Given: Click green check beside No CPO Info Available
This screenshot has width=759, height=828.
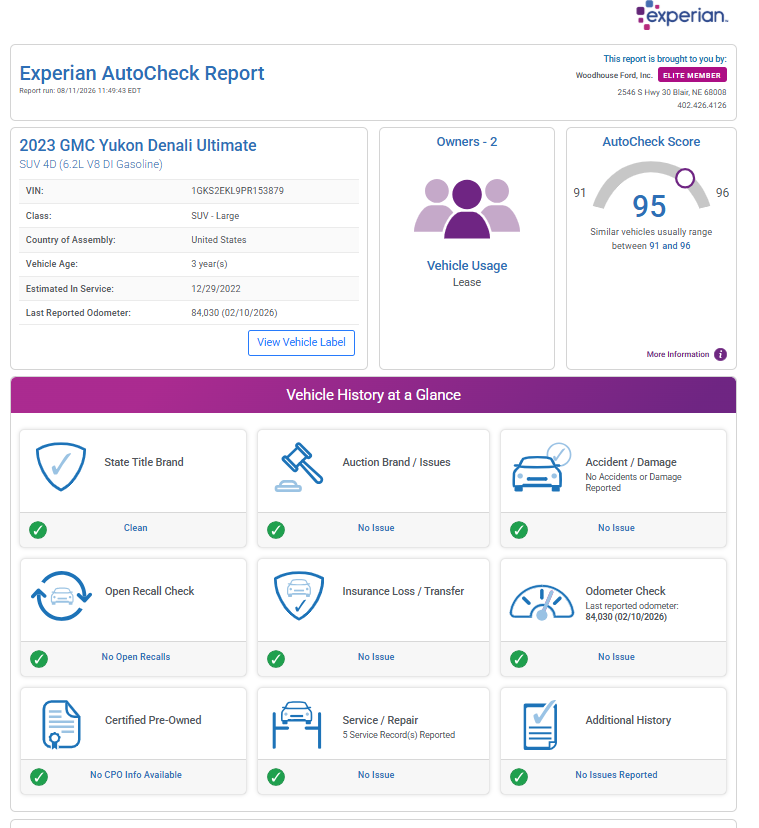Looking at the screenshot, I should click(39, 777).
